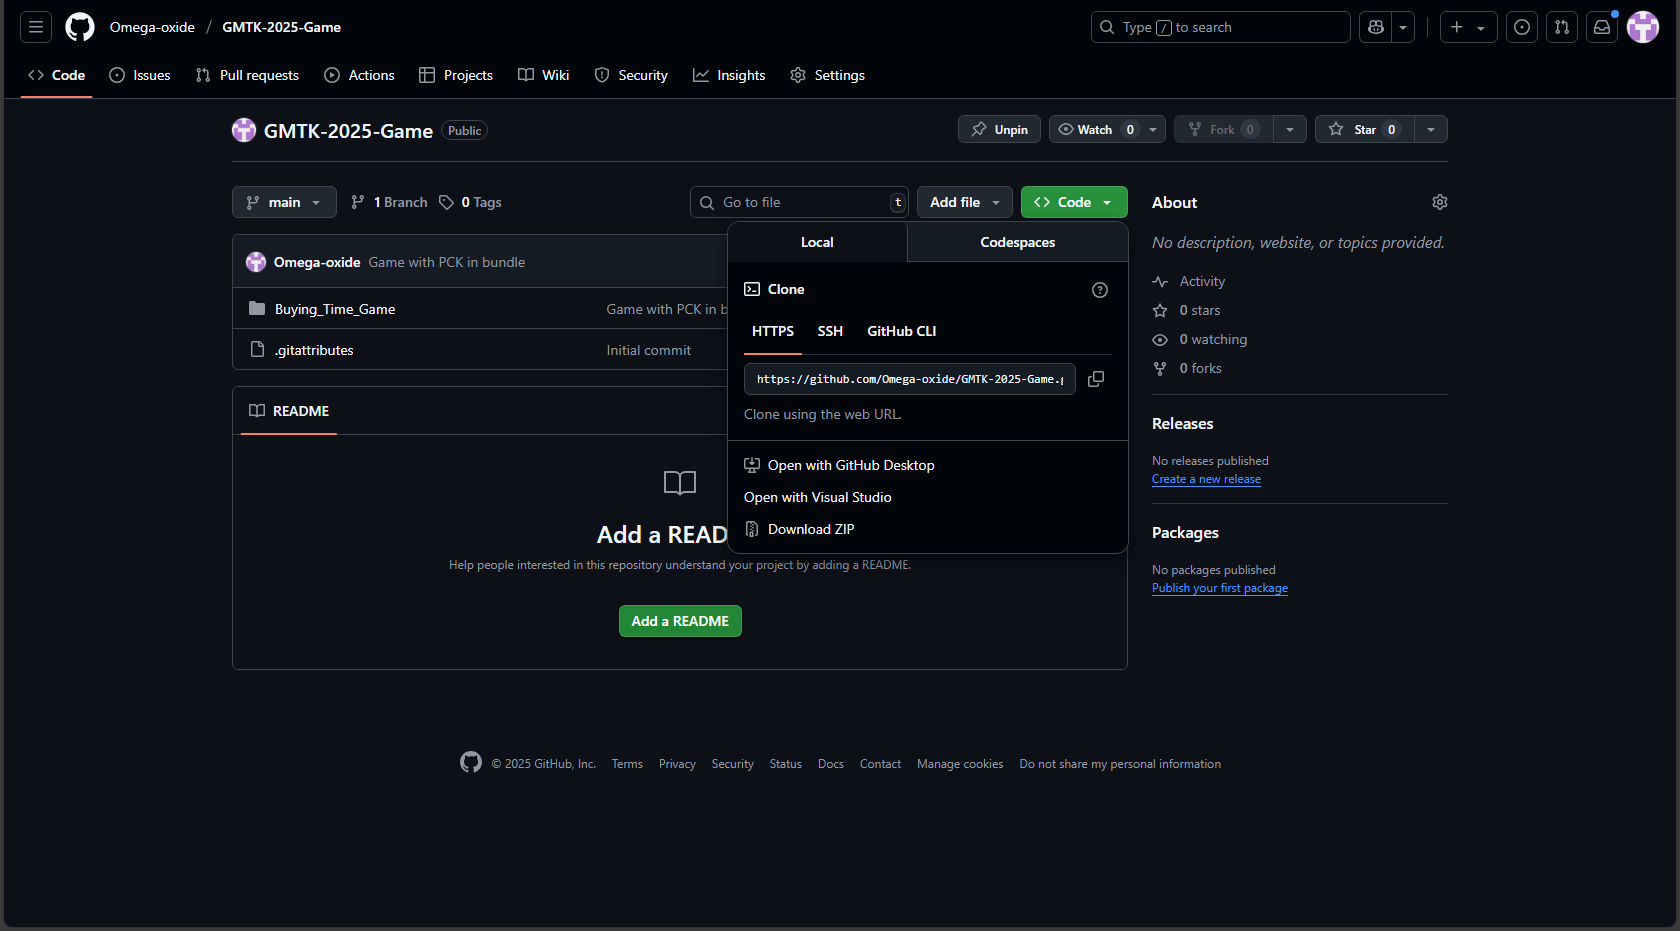Image resolution: width=1680 pixels, height=931 pixels.
Task: Focus the Go to file search box
Action: (x=799, y=202)
